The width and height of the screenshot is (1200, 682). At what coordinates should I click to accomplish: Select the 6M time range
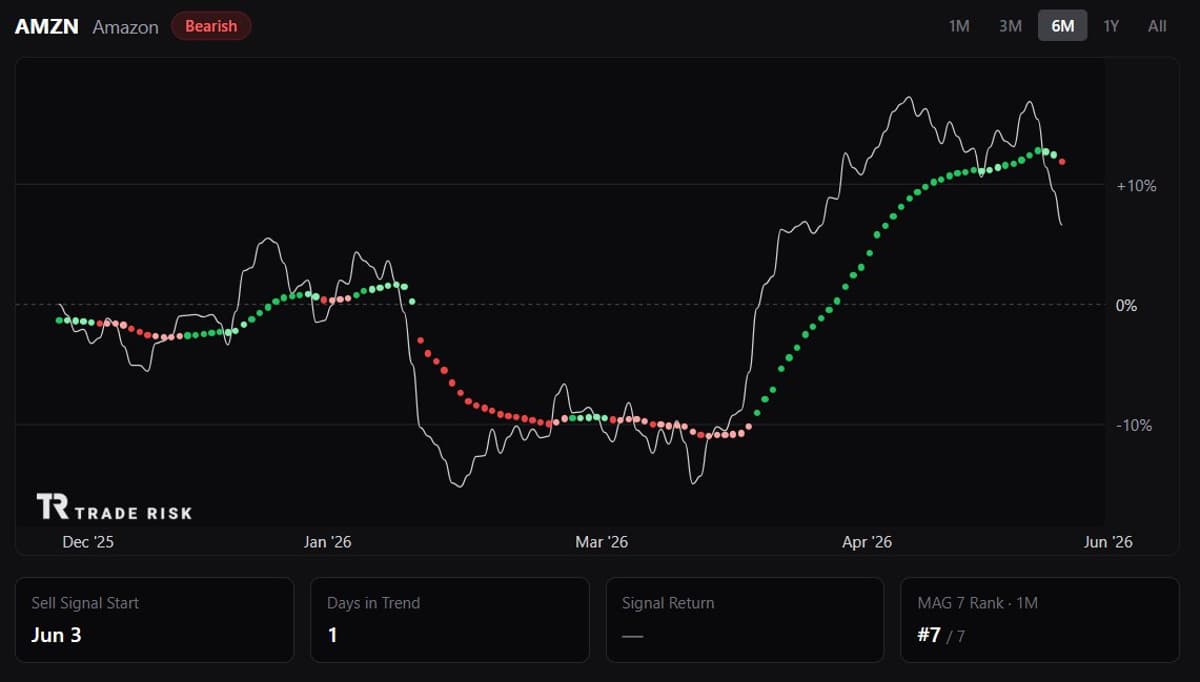1062,26
